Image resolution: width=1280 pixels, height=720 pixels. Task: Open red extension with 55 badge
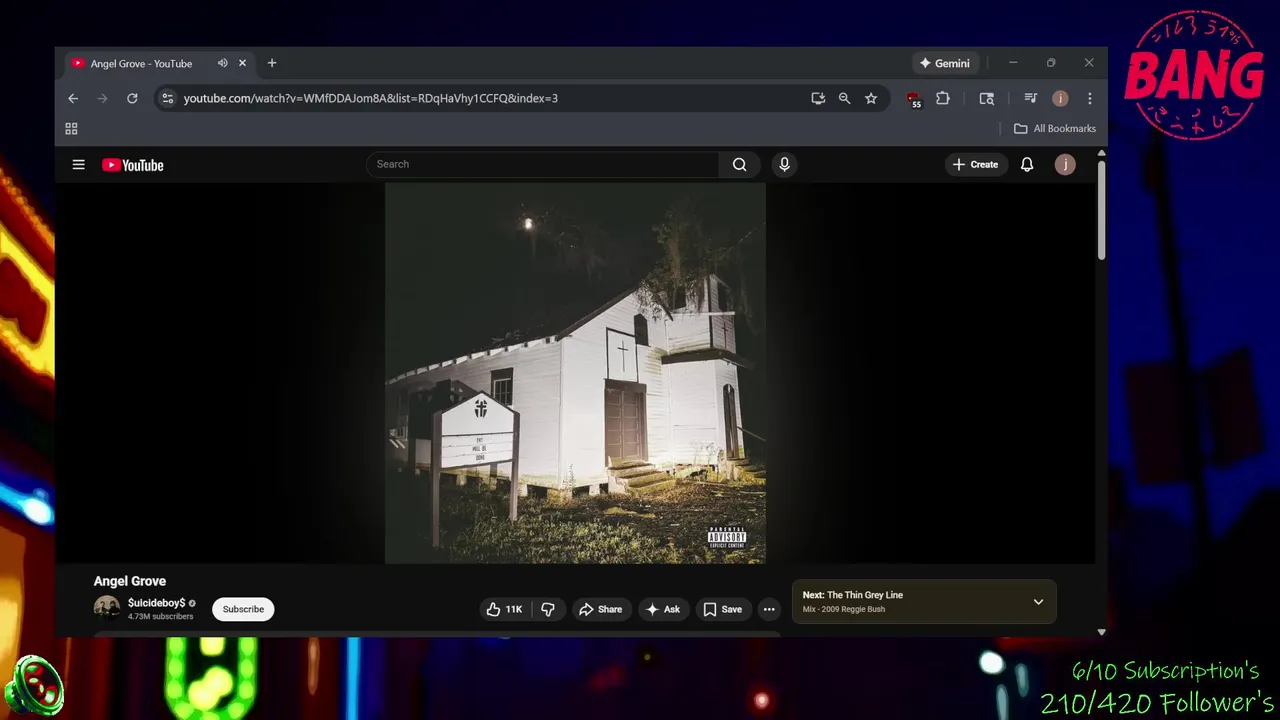(x=913, y=99)
